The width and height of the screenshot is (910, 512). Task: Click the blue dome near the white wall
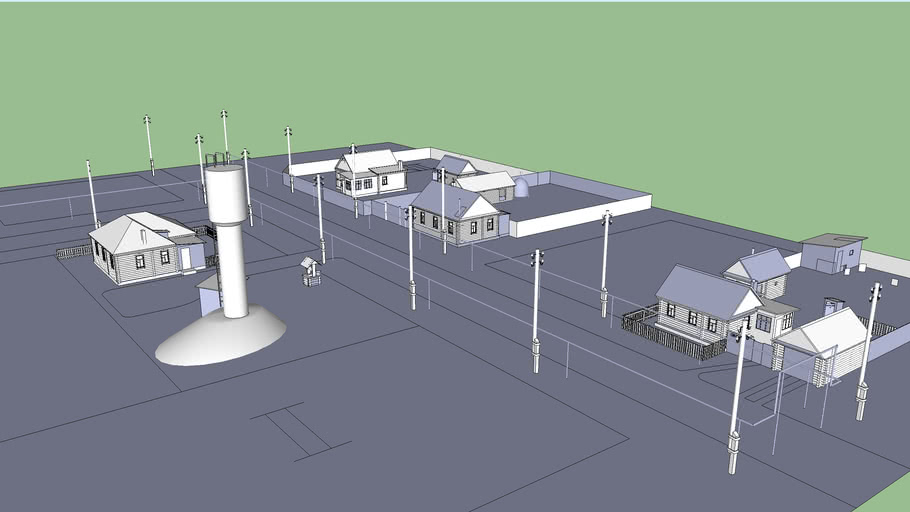point(521,188)
